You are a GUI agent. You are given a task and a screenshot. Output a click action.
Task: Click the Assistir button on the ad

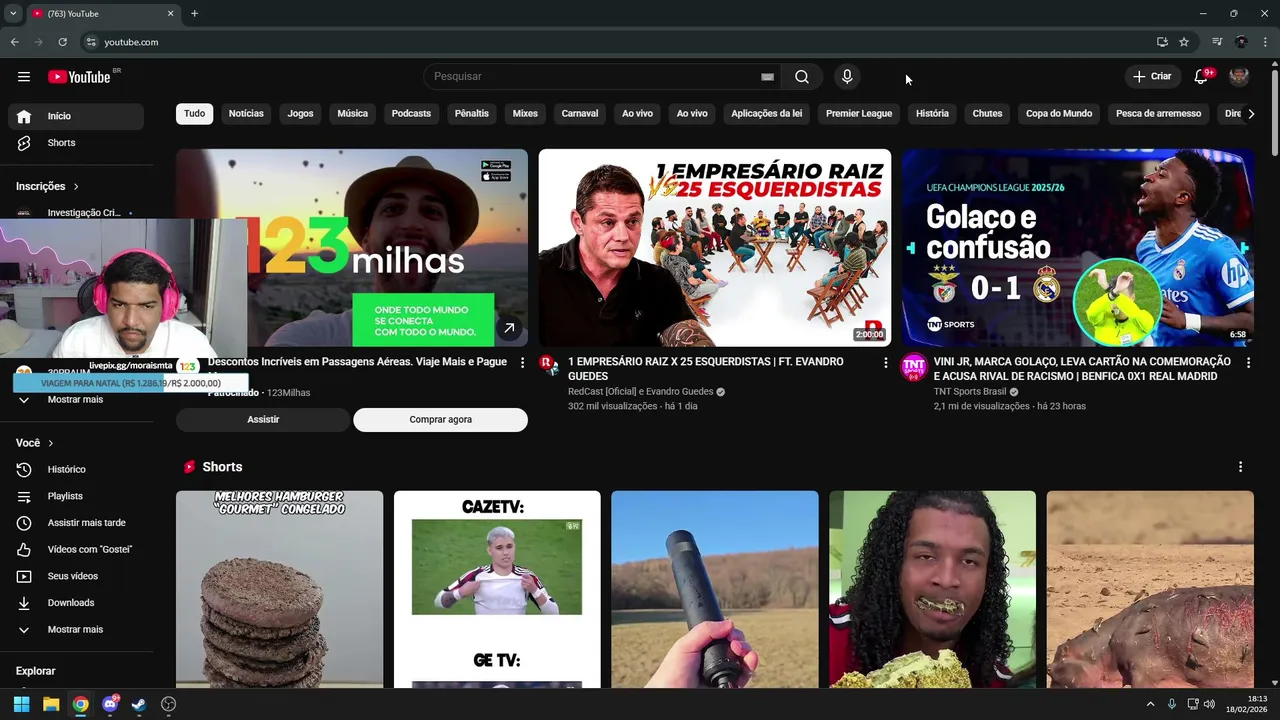tap(263, 420)
